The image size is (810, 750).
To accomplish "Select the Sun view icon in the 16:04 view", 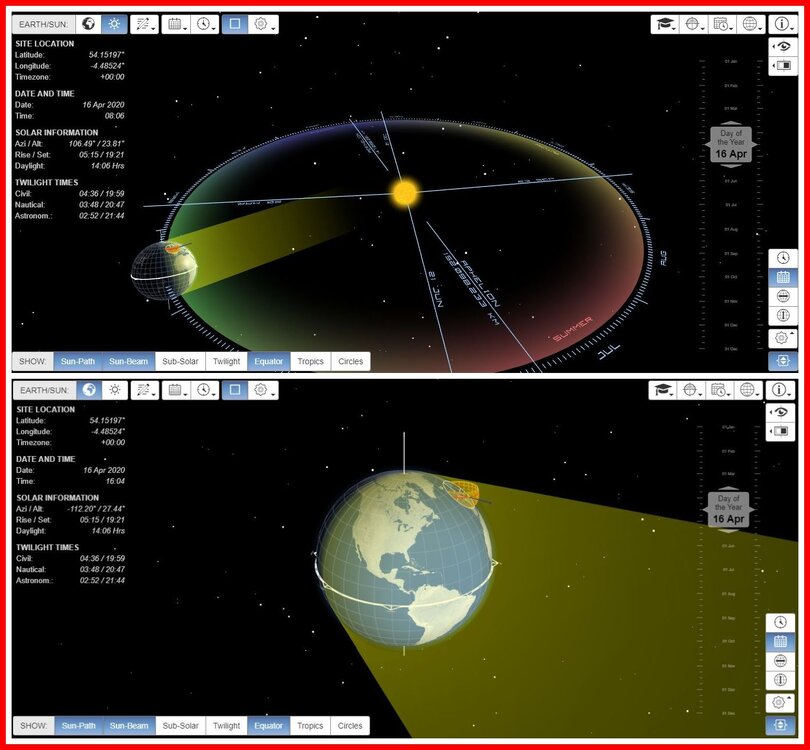I will point(115,389).
